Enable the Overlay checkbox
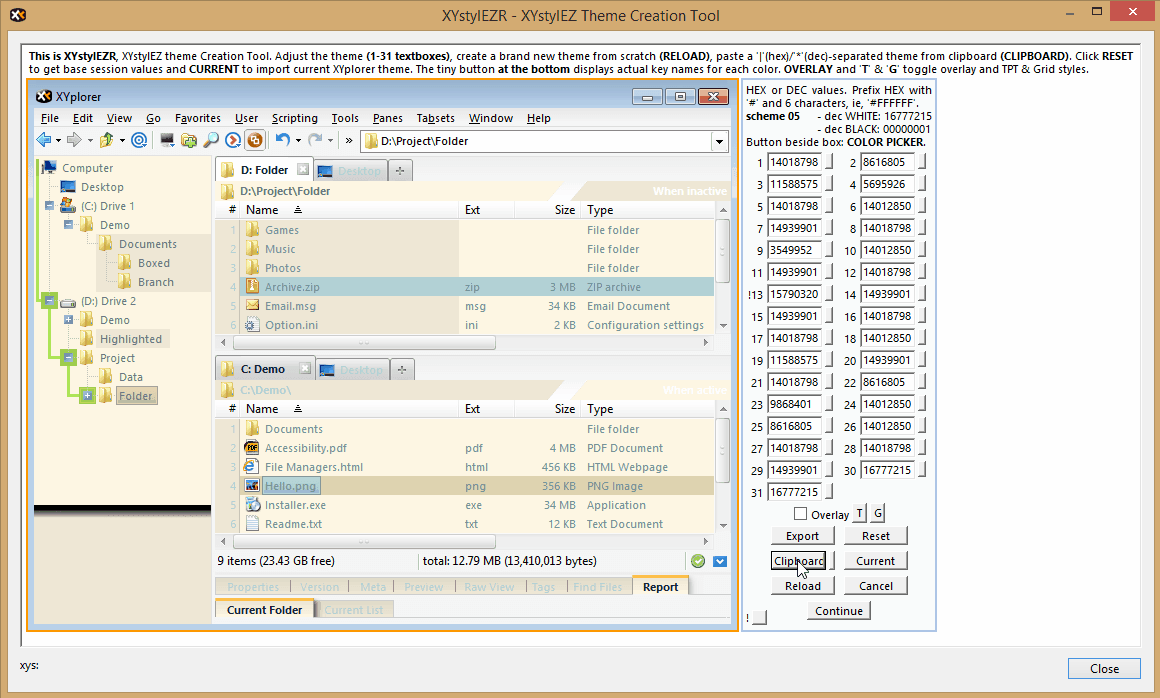This screenshot has height=698, width=1160. (800, 514)
